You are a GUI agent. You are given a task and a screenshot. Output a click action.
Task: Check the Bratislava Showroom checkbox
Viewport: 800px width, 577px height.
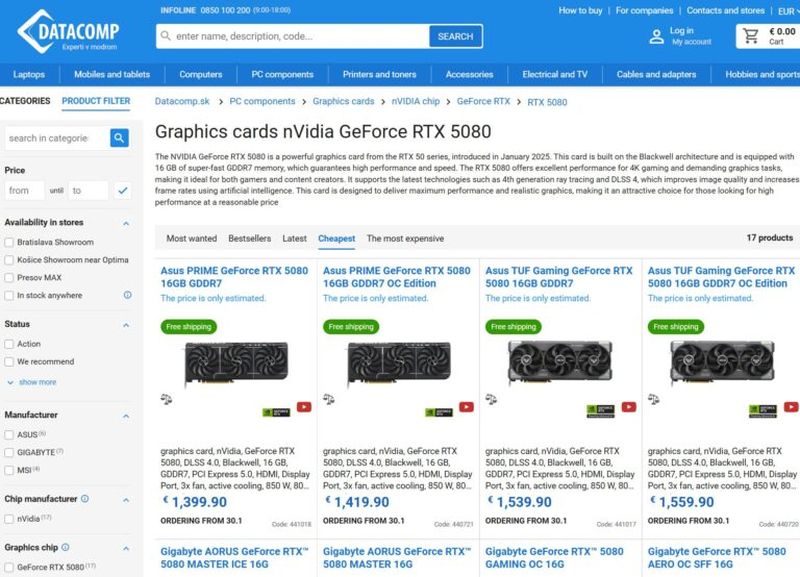coord(9,242)
